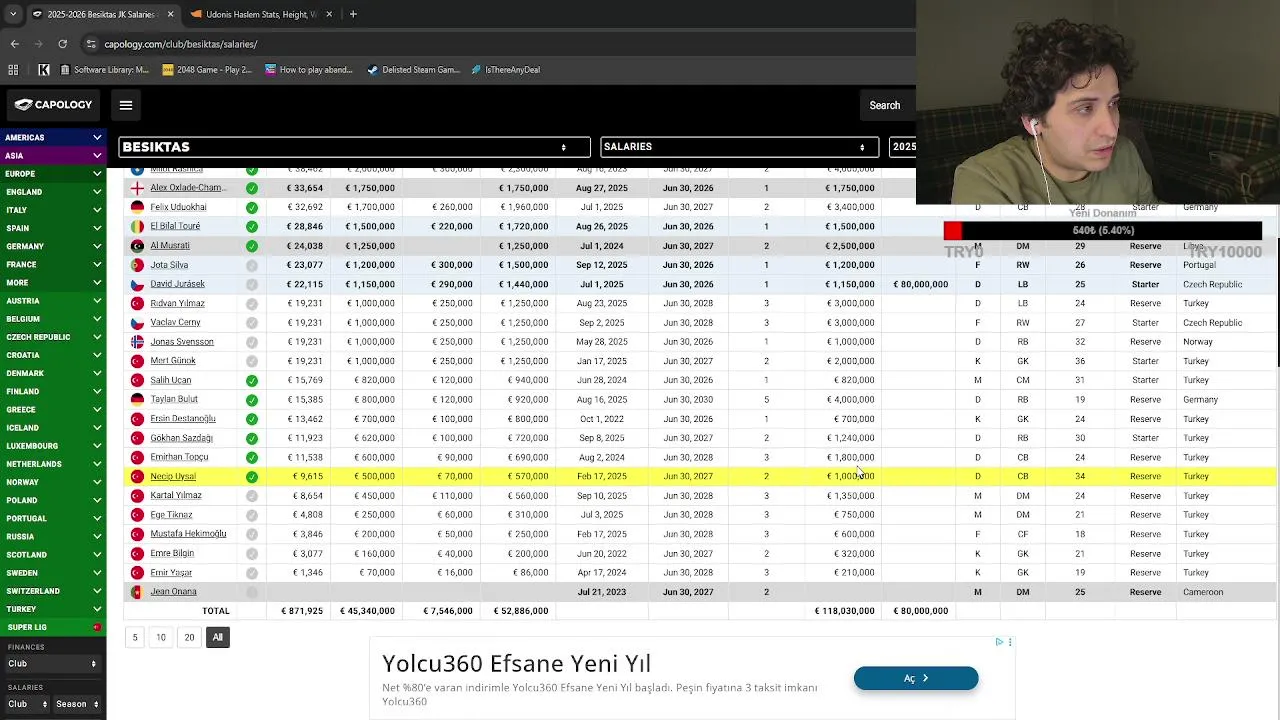The width and height of the screenshot is (1280, 720).
Task: Click the Capology logo
Action: point(53,105)
